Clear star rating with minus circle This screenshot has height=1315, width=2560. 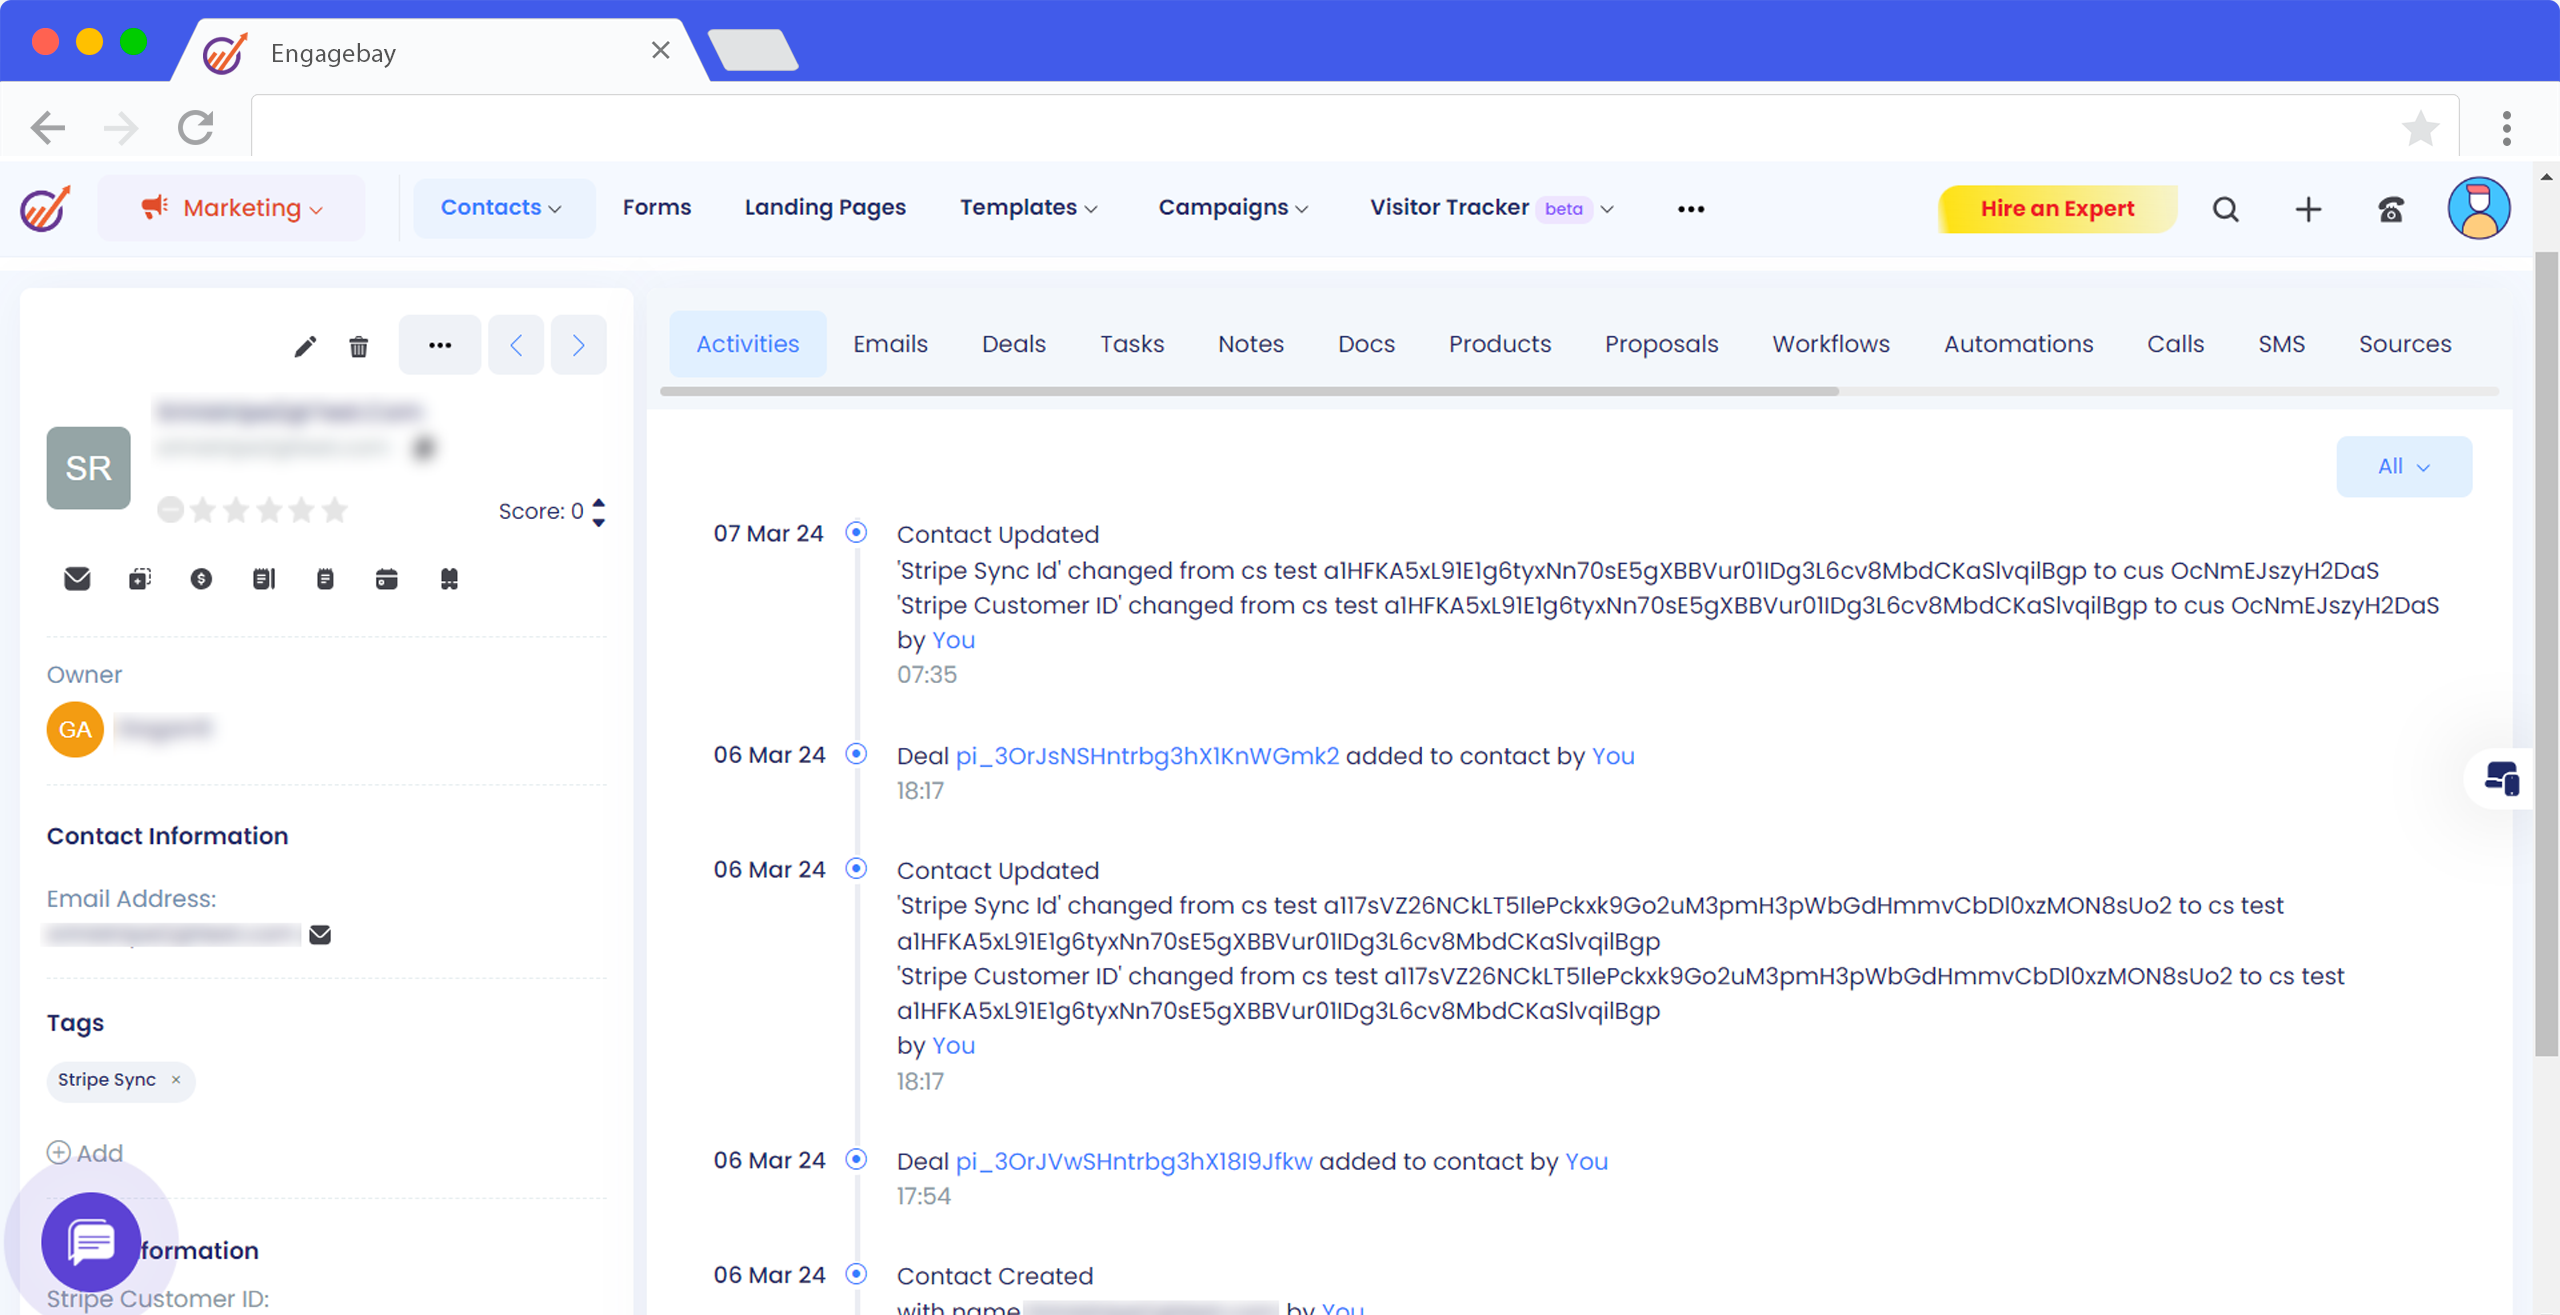(x=170, y=511)
